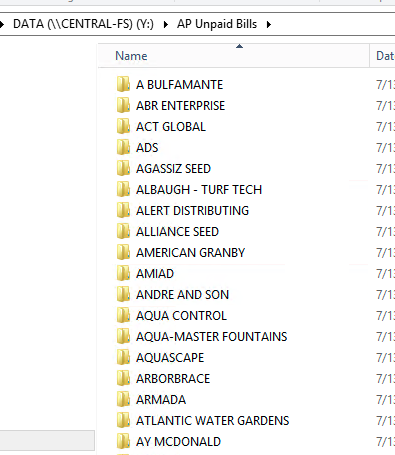Click the ALERT DISTRIBUTING folder name
Image resolution: width=395 pixels, height=455 pixels.
192,211
